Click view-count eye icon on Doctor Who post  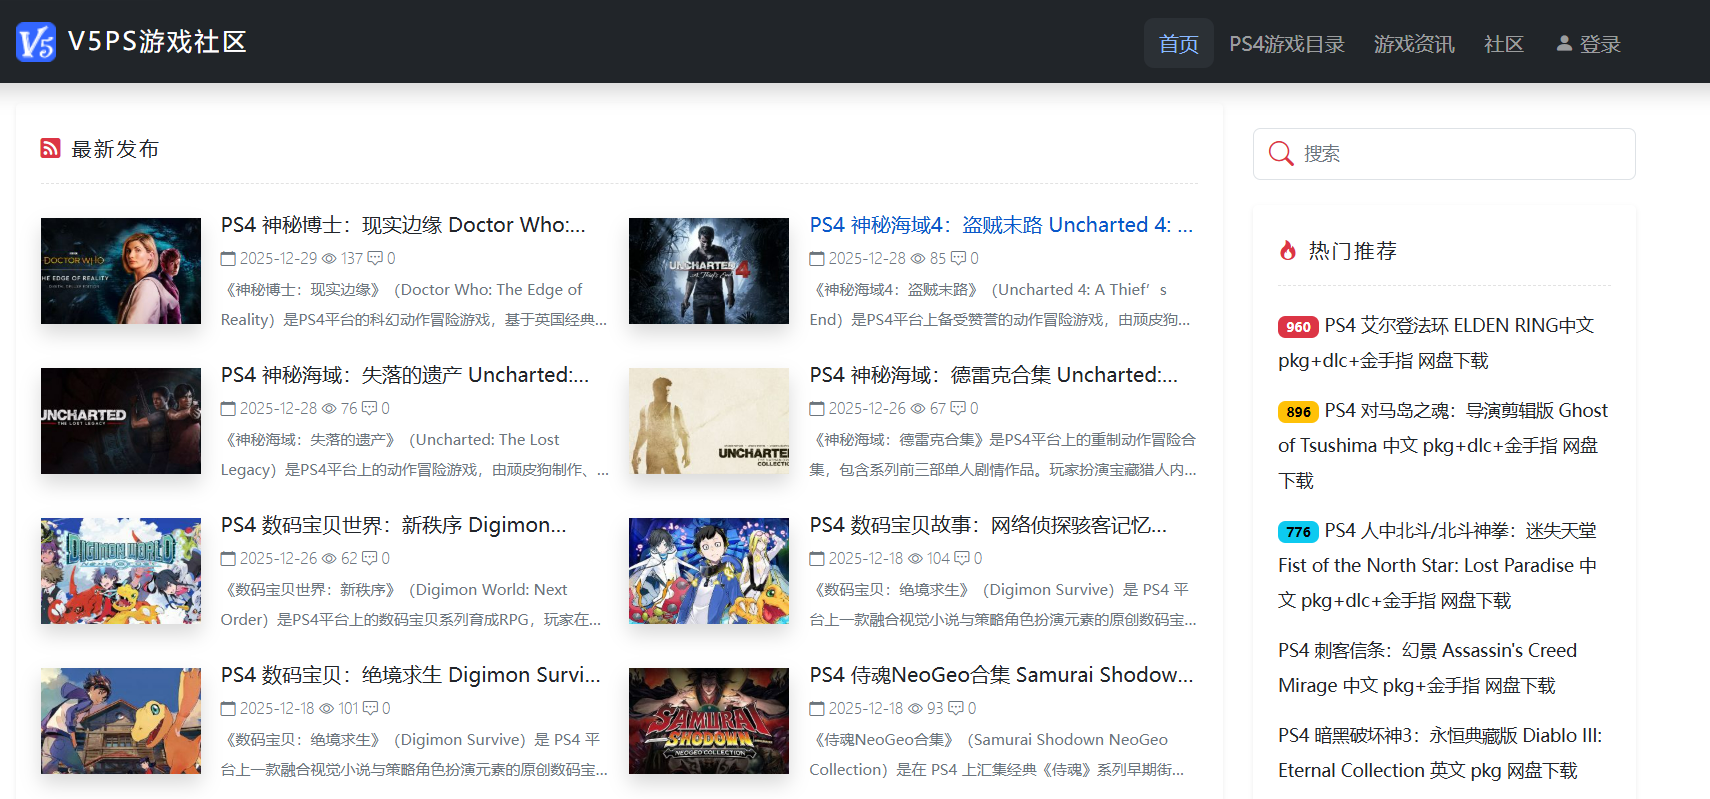click(329, 258)
